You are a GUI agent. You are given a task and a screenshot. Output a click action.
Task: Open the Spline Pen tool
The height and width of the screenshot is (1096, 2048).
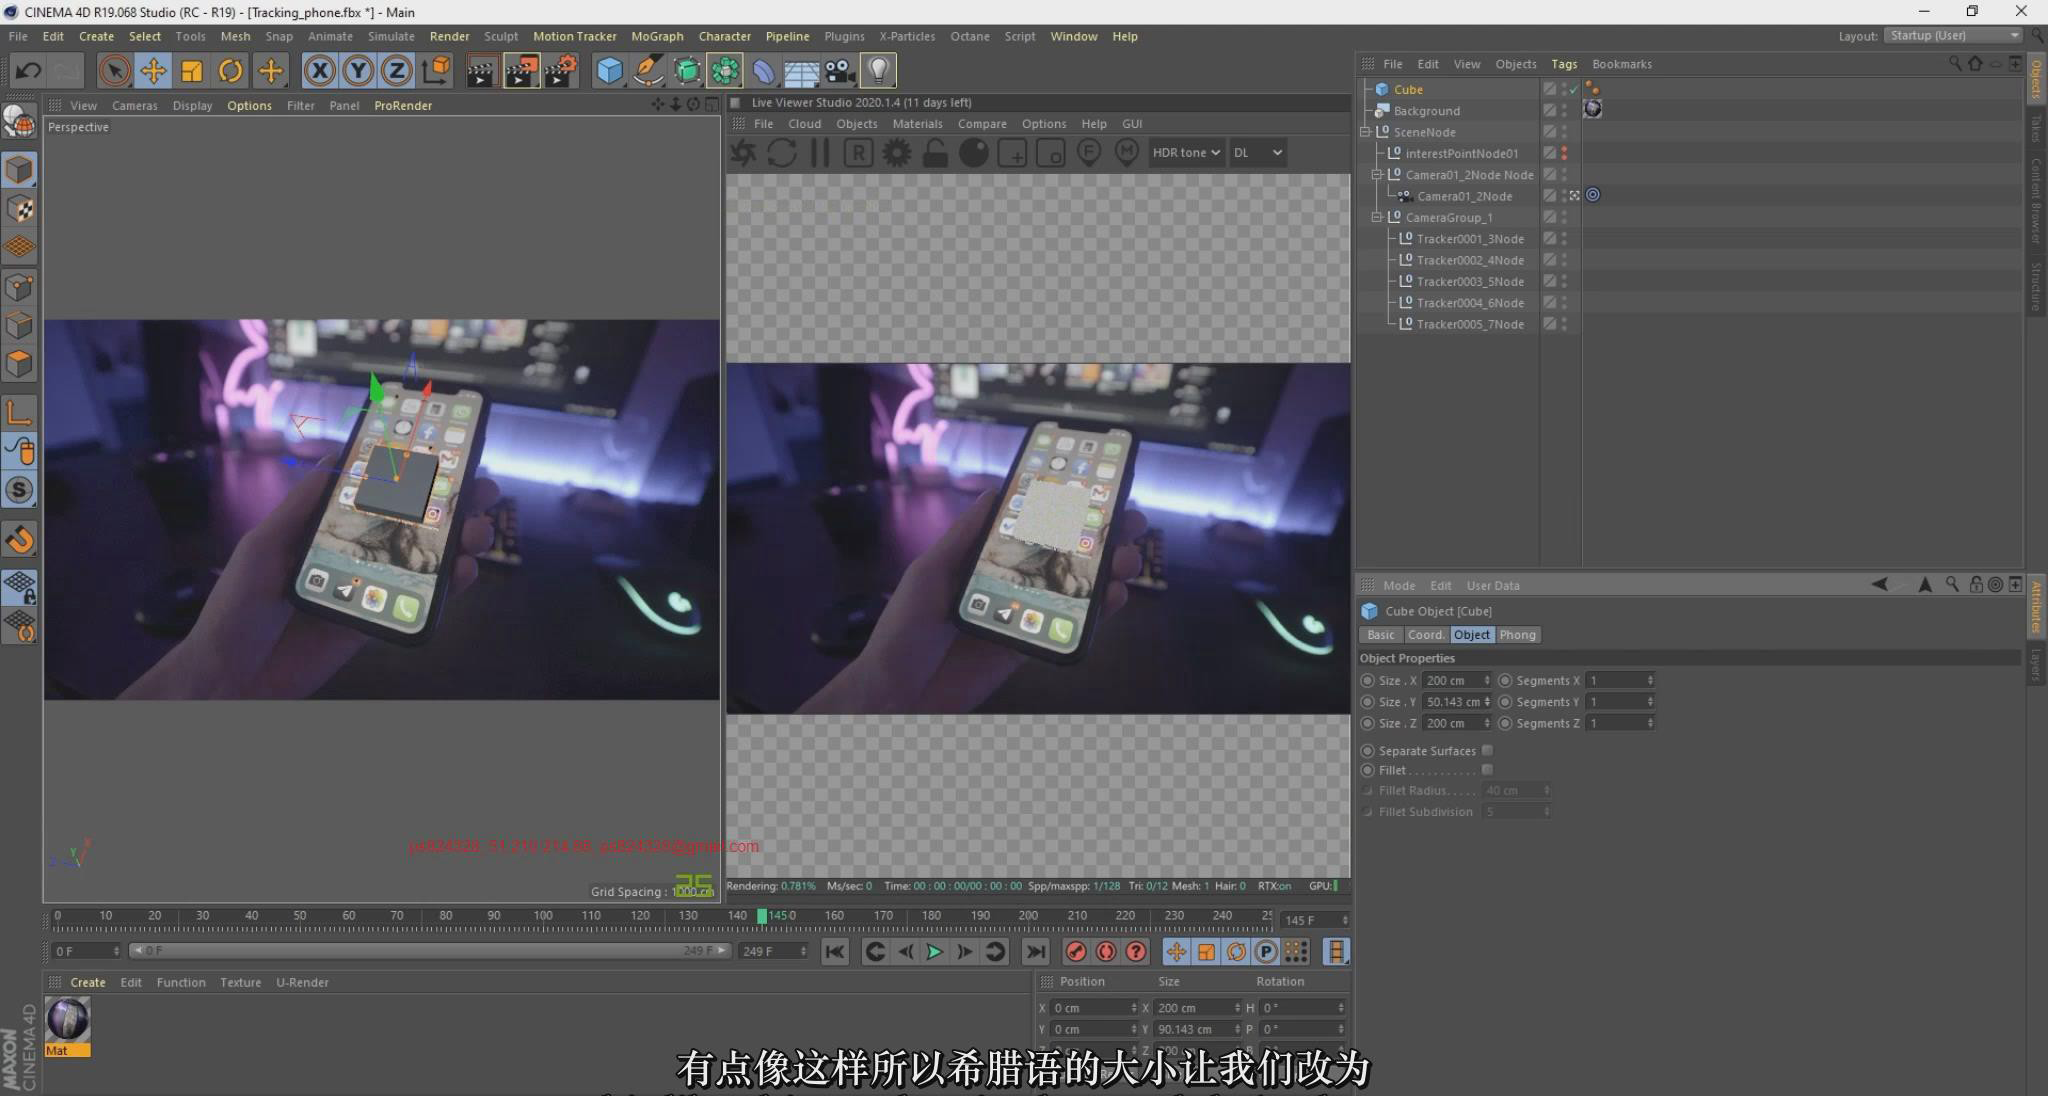pos(648,70)
